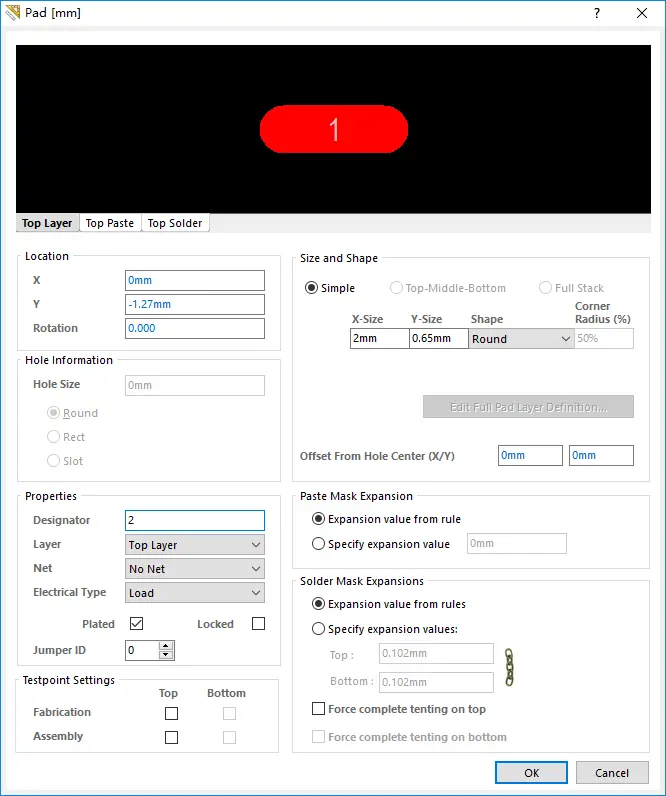The image size is (666, 796).
Task: Click the red pad preview shape
Action: coord(334,129)
